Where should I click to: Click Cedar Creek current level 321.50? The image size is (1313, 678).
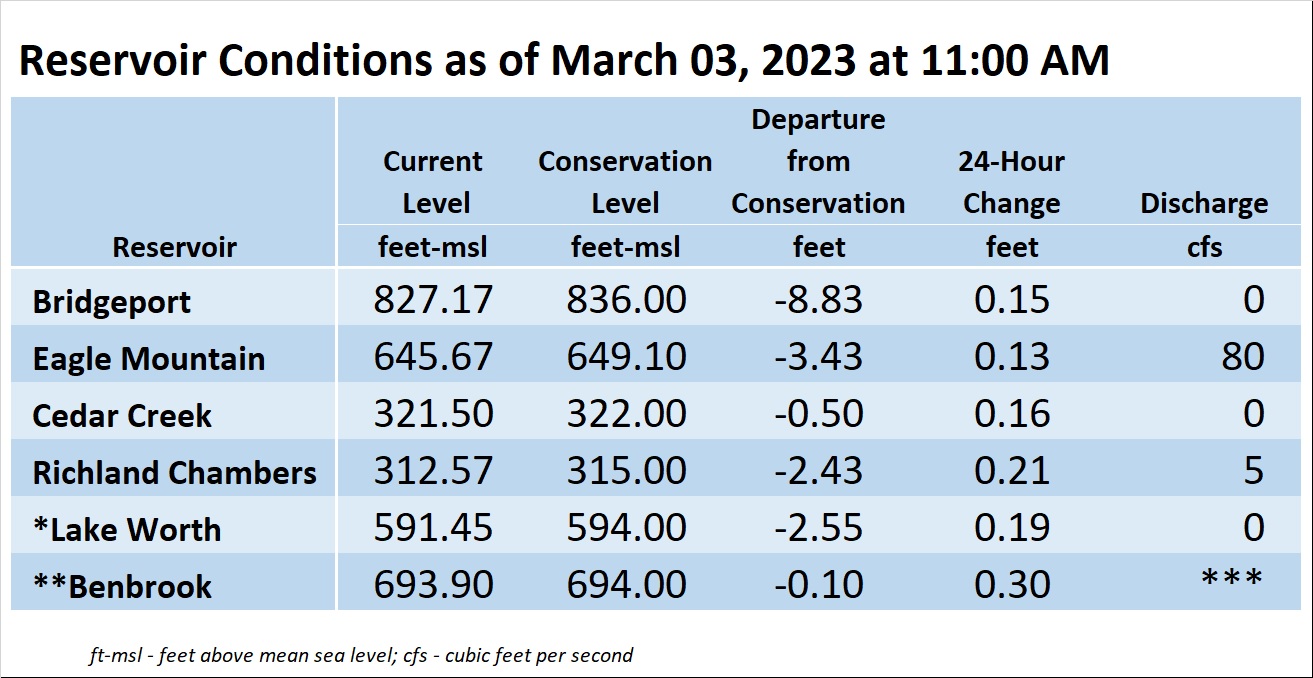(434, 415)
